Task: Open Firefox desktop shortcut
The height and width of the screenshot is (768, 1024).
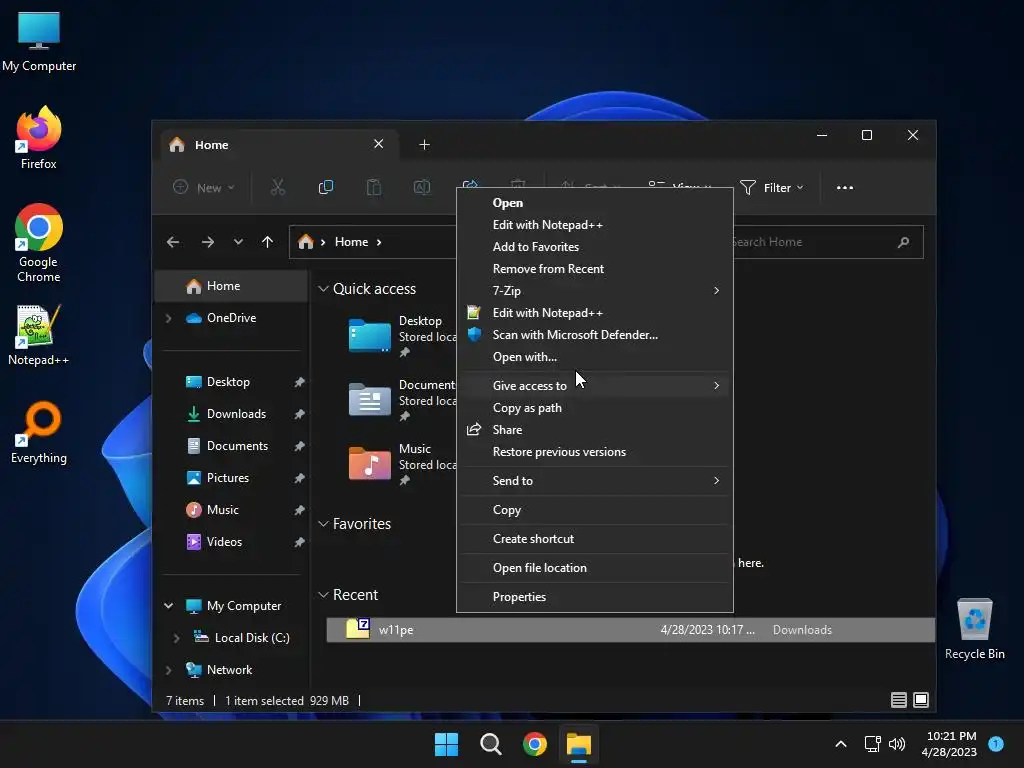Action: tap(39, 138)
